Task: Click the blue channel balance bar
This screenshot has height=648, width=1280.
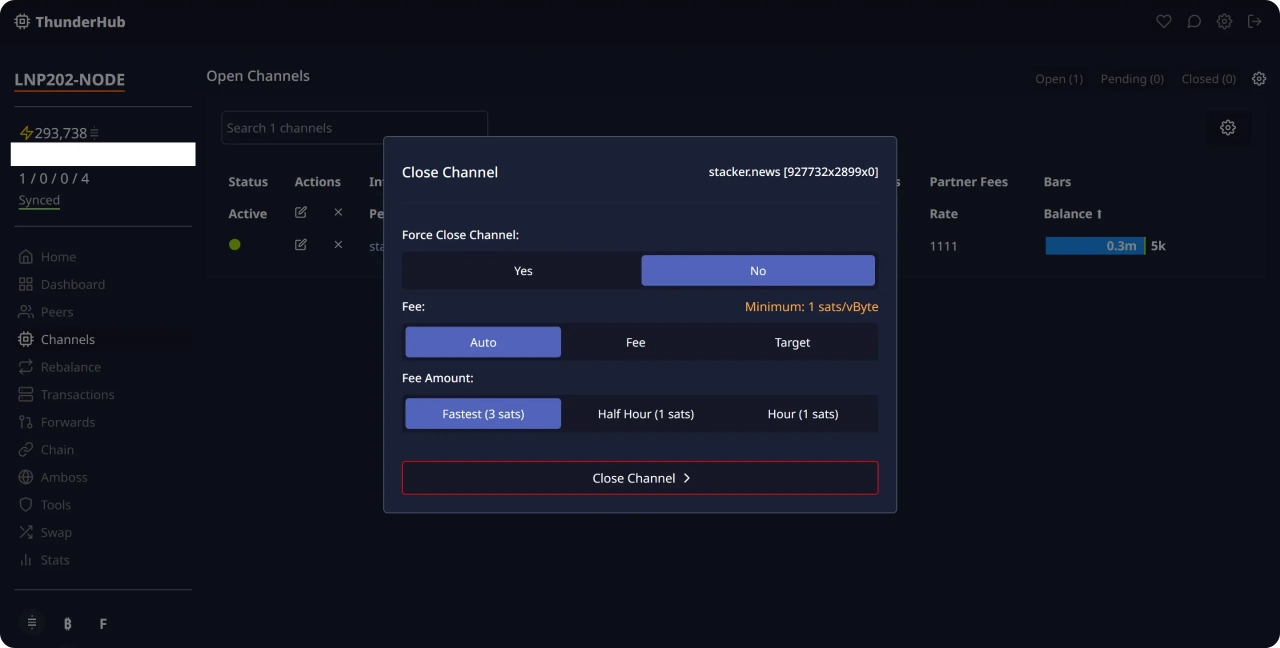Action: point(1095,246)
